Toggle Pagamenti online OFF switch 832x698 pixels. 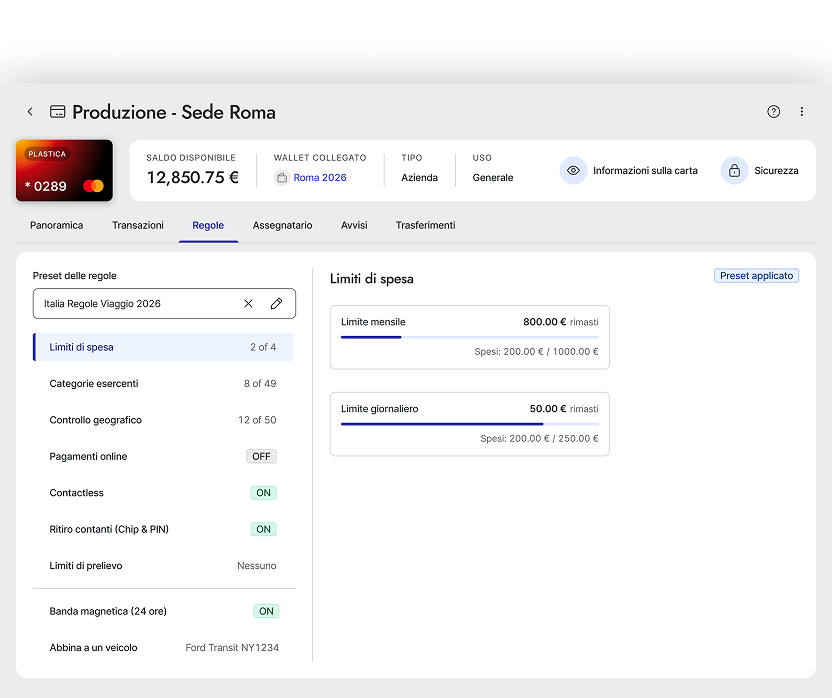click(261, 457)
